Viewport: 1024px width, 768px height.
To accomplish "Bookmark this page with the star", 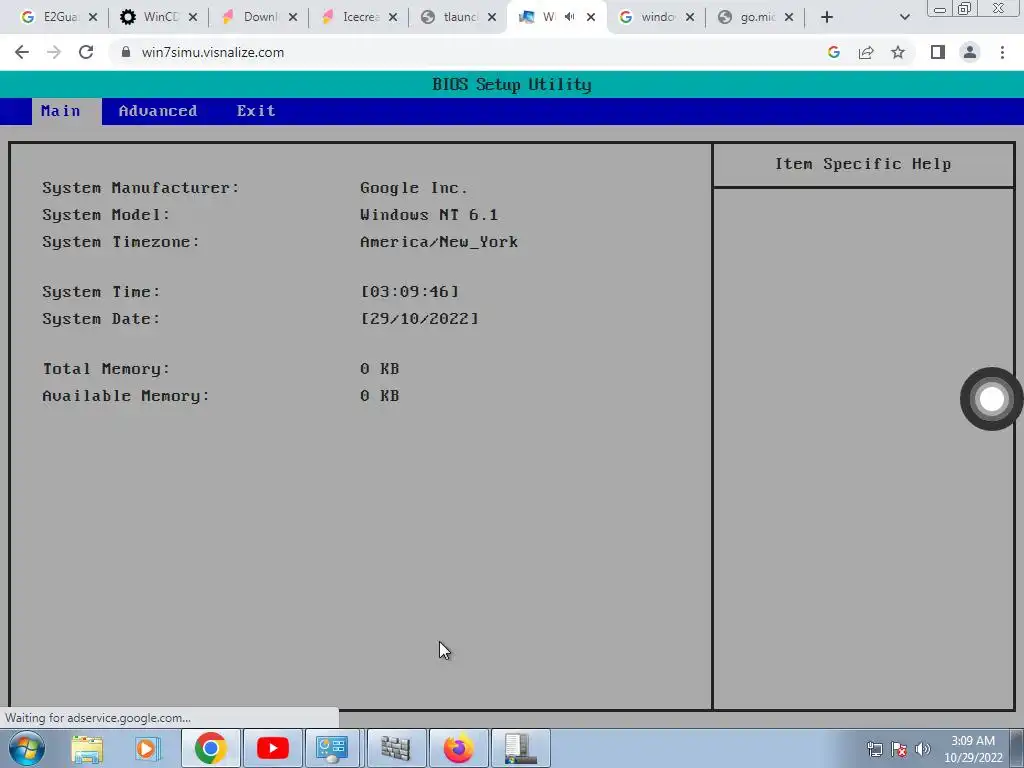I will point(898,52).
